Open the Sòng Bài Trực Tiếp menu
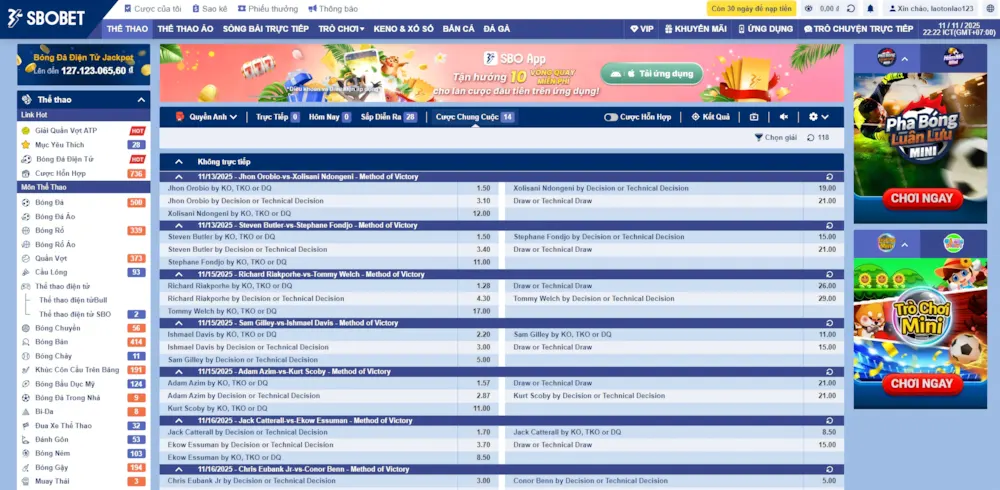Screen dimensions: 1000x490 pyautogui.click(x=265, y=29)
